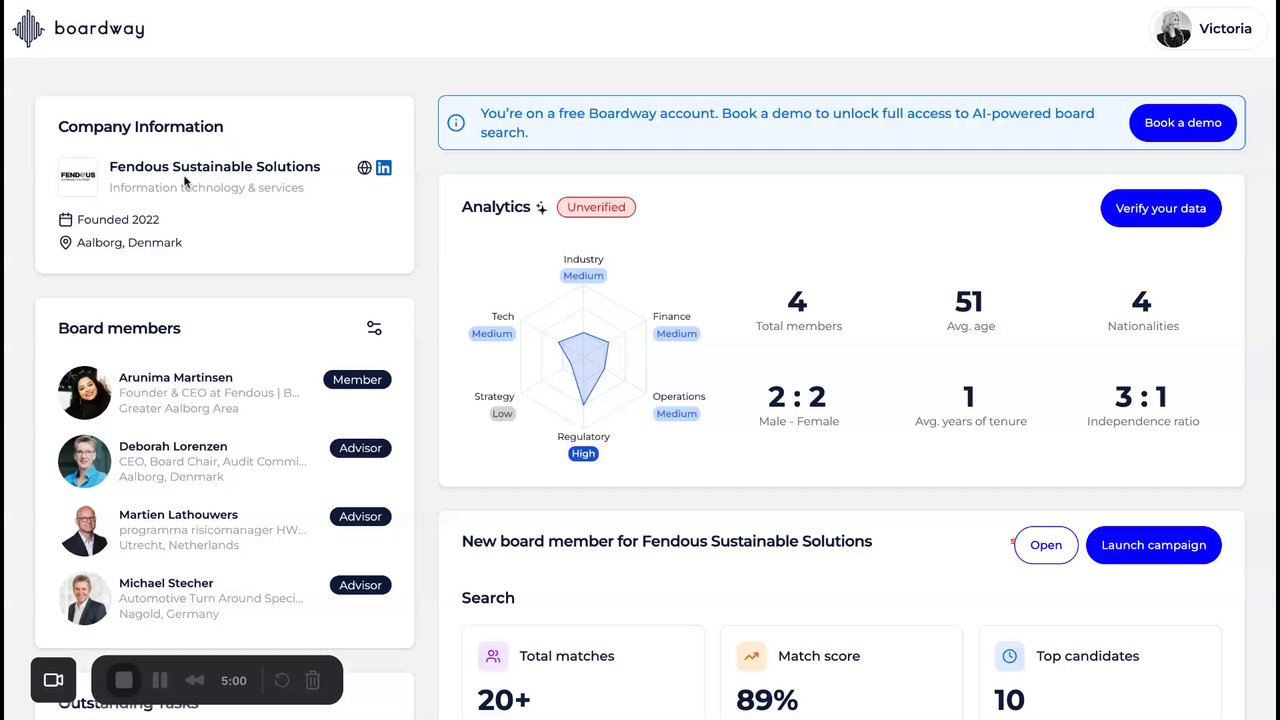Click Arunima Martinsen's name
The image size is (1280, 720).
(x=176, y=378)
